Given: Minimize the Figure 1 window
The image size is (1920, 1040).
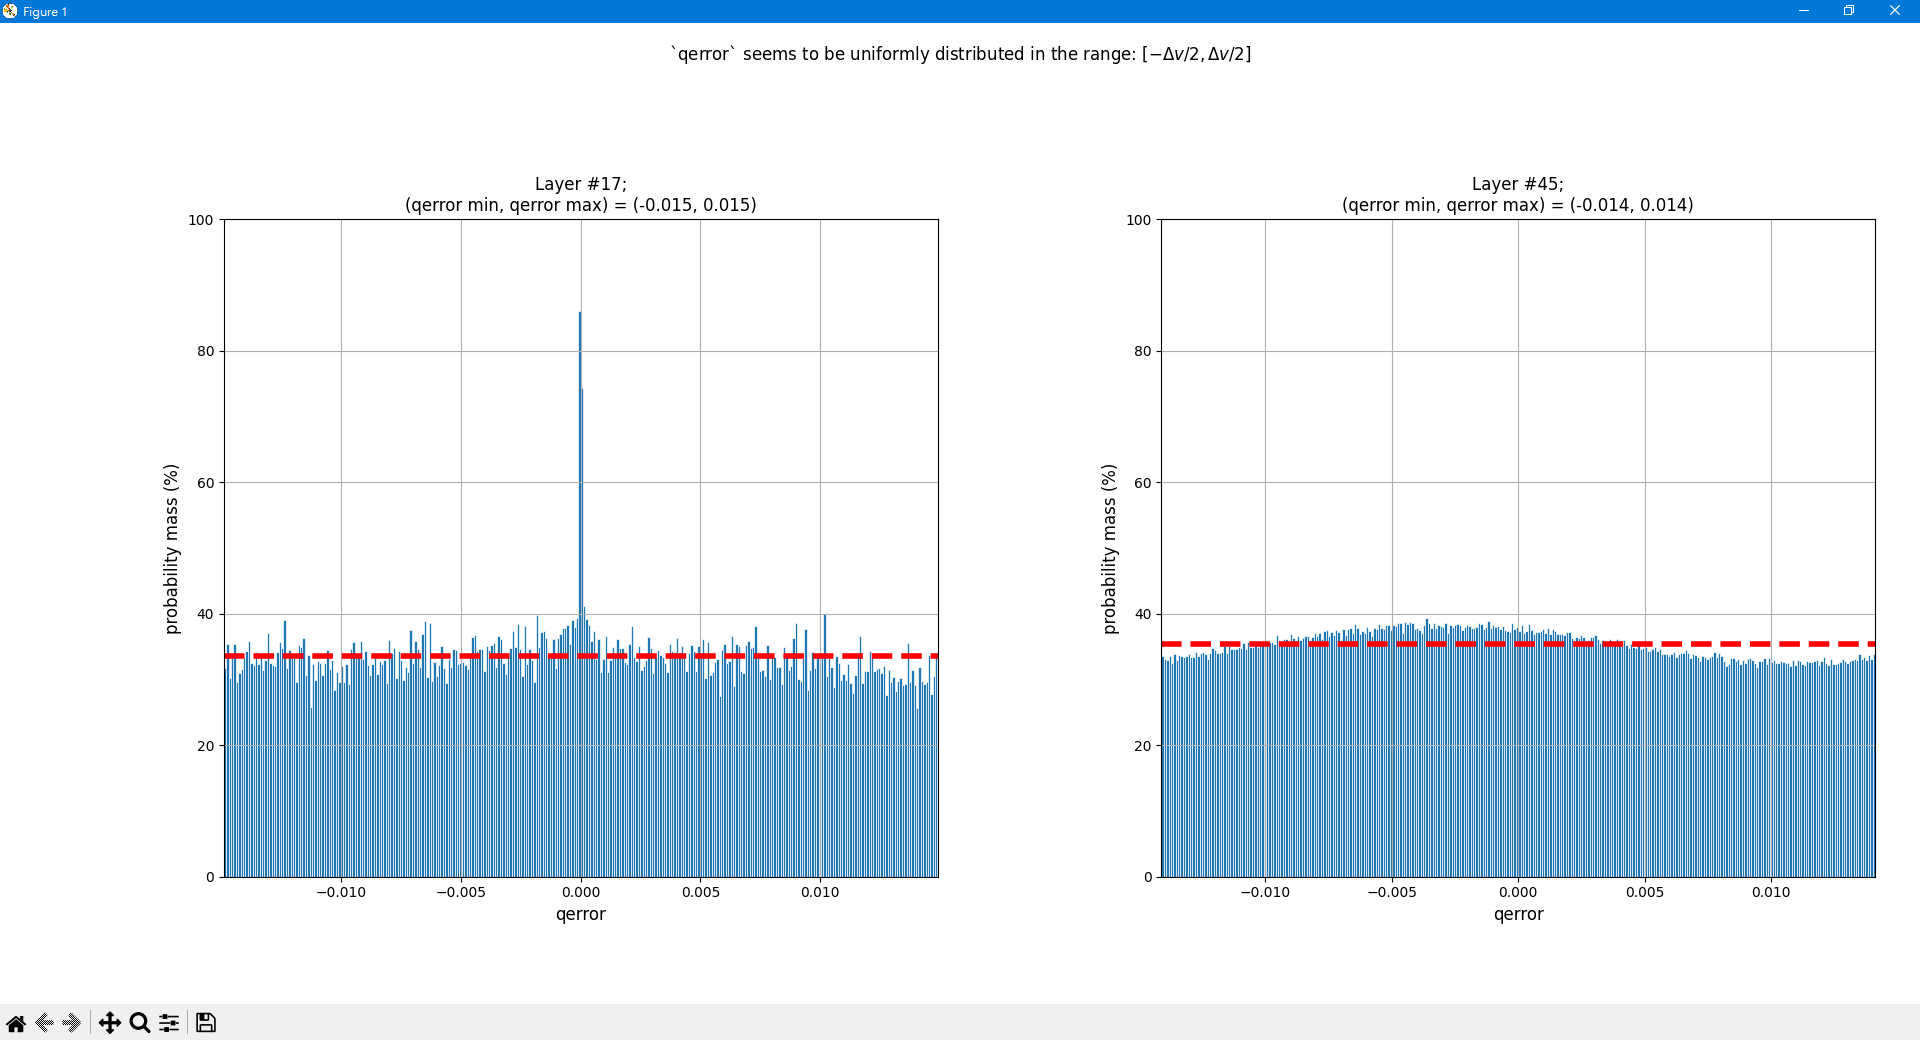Looking at the screenshot, I should (1804, 11).
